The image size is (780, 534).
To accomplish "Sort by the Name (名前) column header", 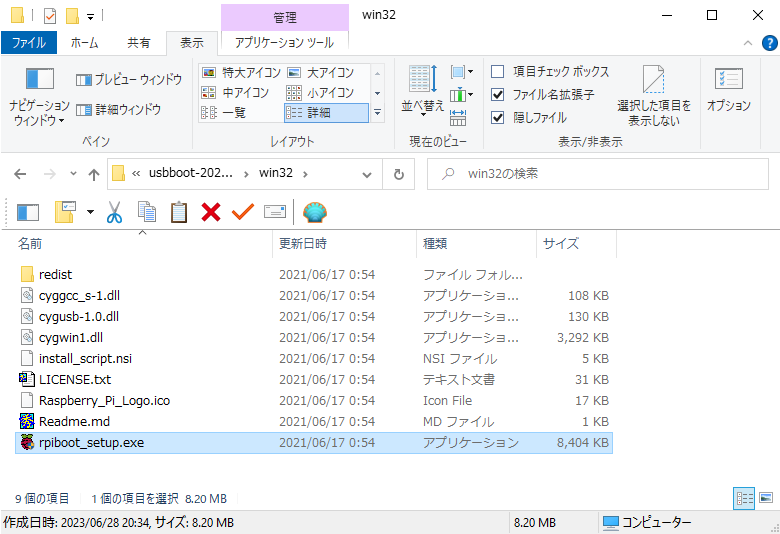I will [143, 244].
